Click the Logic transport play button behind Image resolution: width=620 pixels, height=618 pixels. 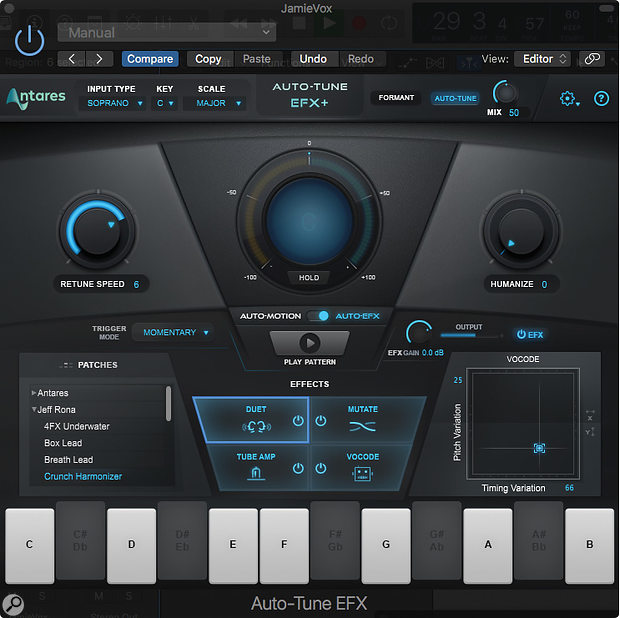click(x=328, y=23)
